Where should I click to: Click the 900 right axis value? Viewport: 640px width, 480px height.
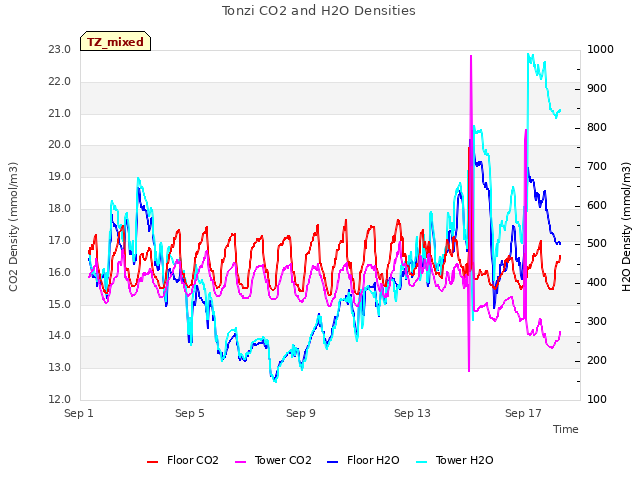597,89
